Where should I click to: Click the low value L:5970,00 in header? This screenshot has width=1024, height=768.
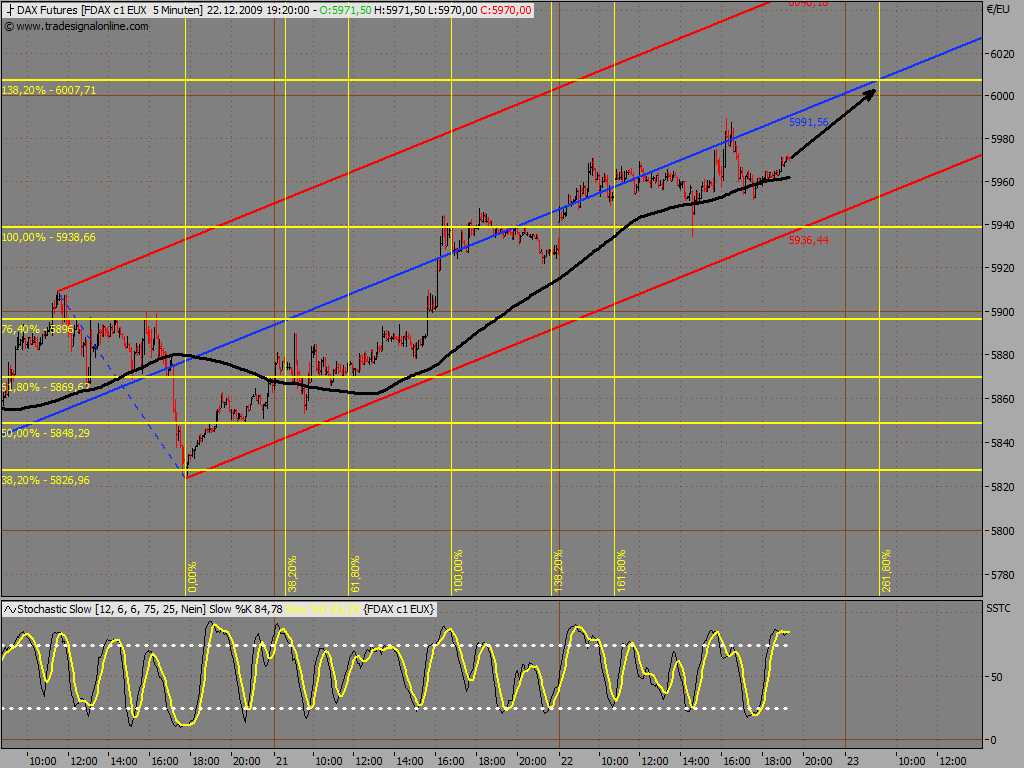pos(453,10)
